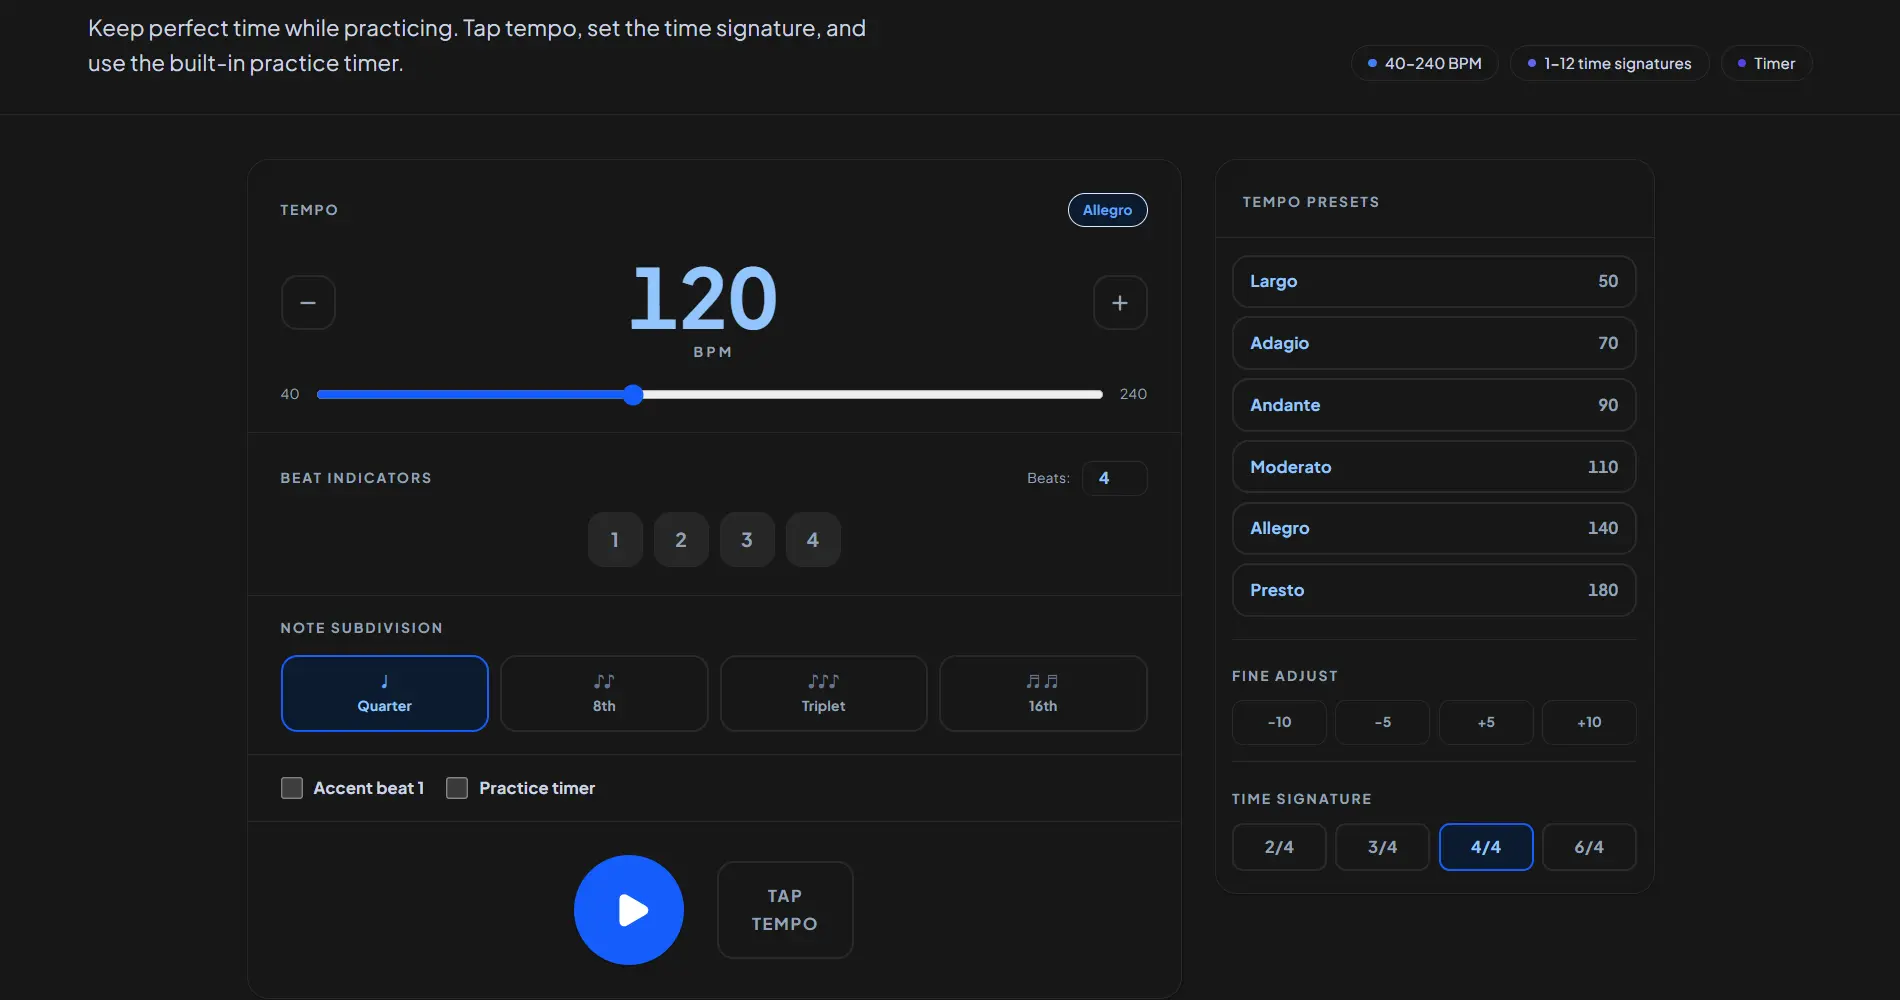Image resolution: width=1900 pixels, height=1000 pixels.
Task: Select 16th note subdivision
Action: tap(1043, 694)
